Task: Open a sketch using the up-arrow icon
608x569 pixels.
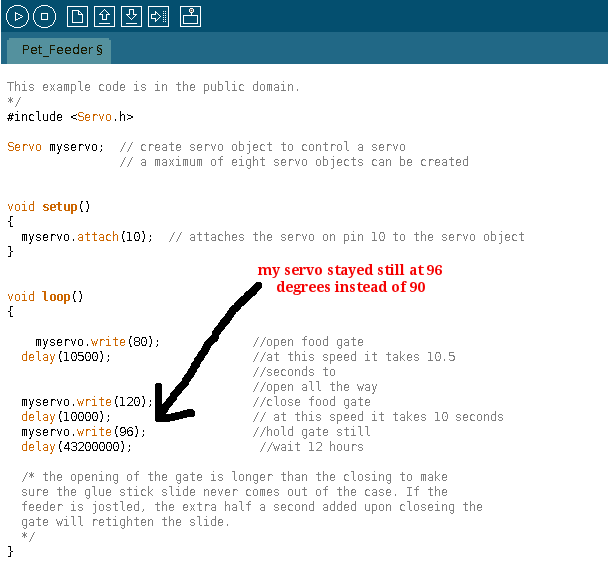Action: click(104, 16)
